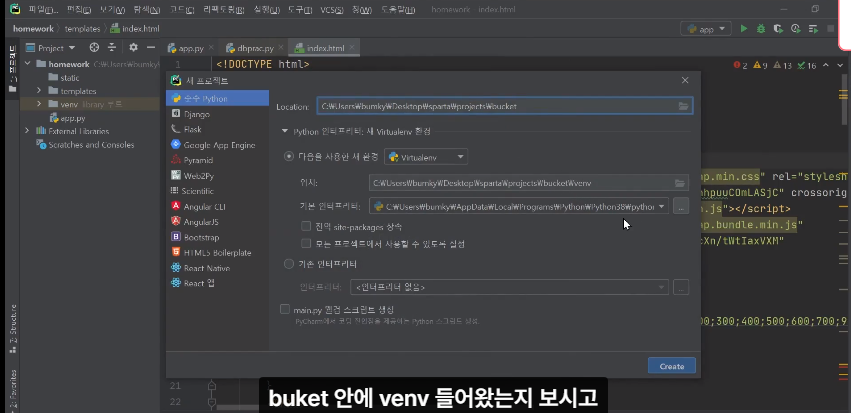Browse folder icon in virtualenv location field

[x=679, y=183]
